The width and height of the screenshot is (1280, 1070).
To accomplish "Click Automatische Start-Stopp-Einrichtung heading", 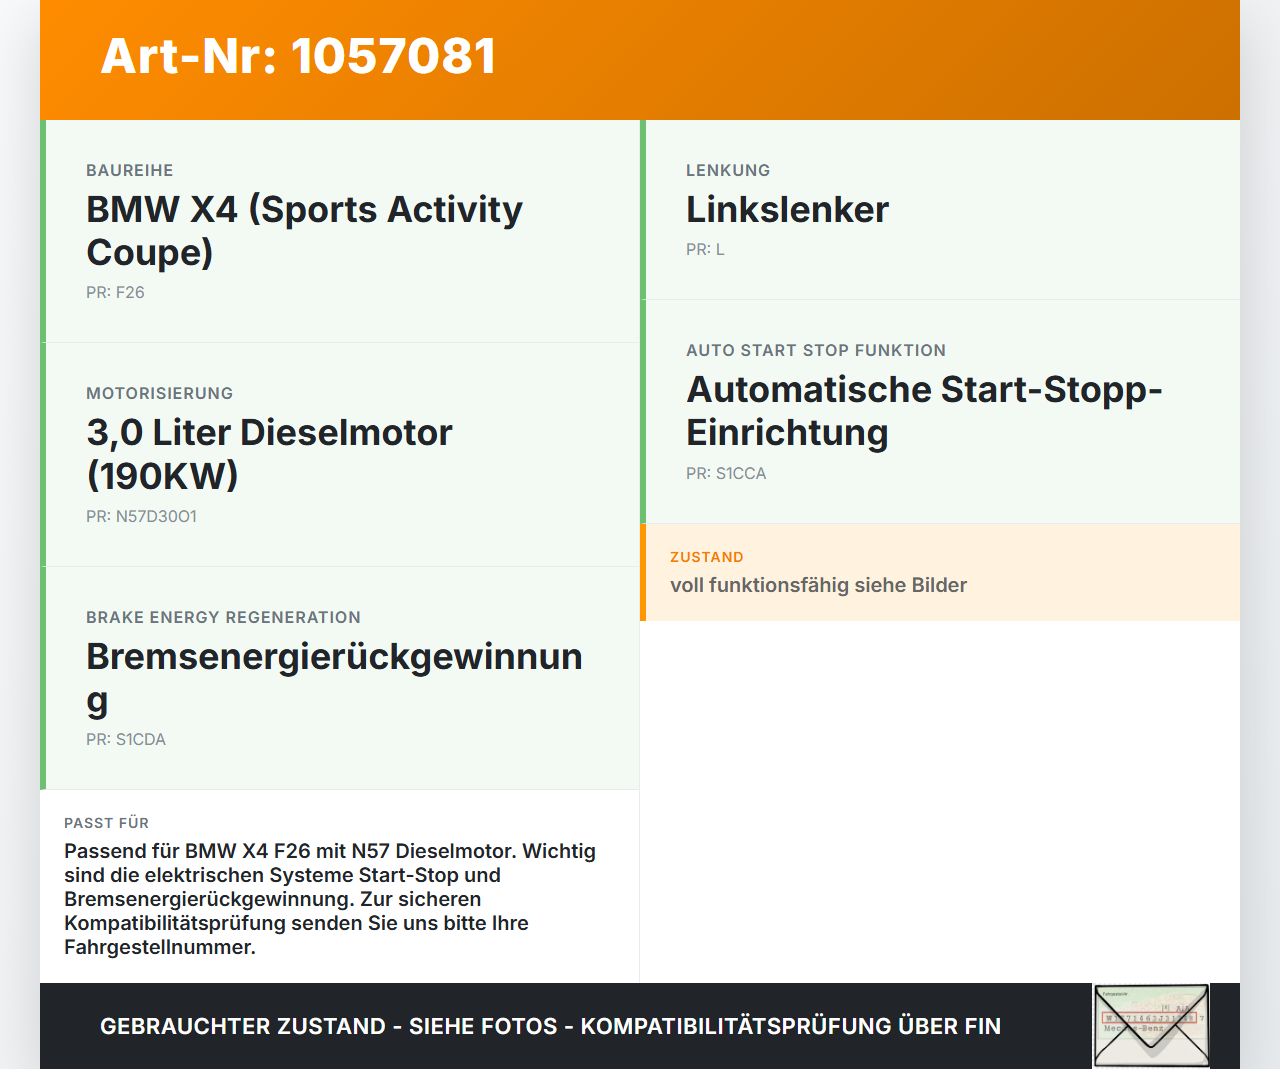I will coord(924,411).
